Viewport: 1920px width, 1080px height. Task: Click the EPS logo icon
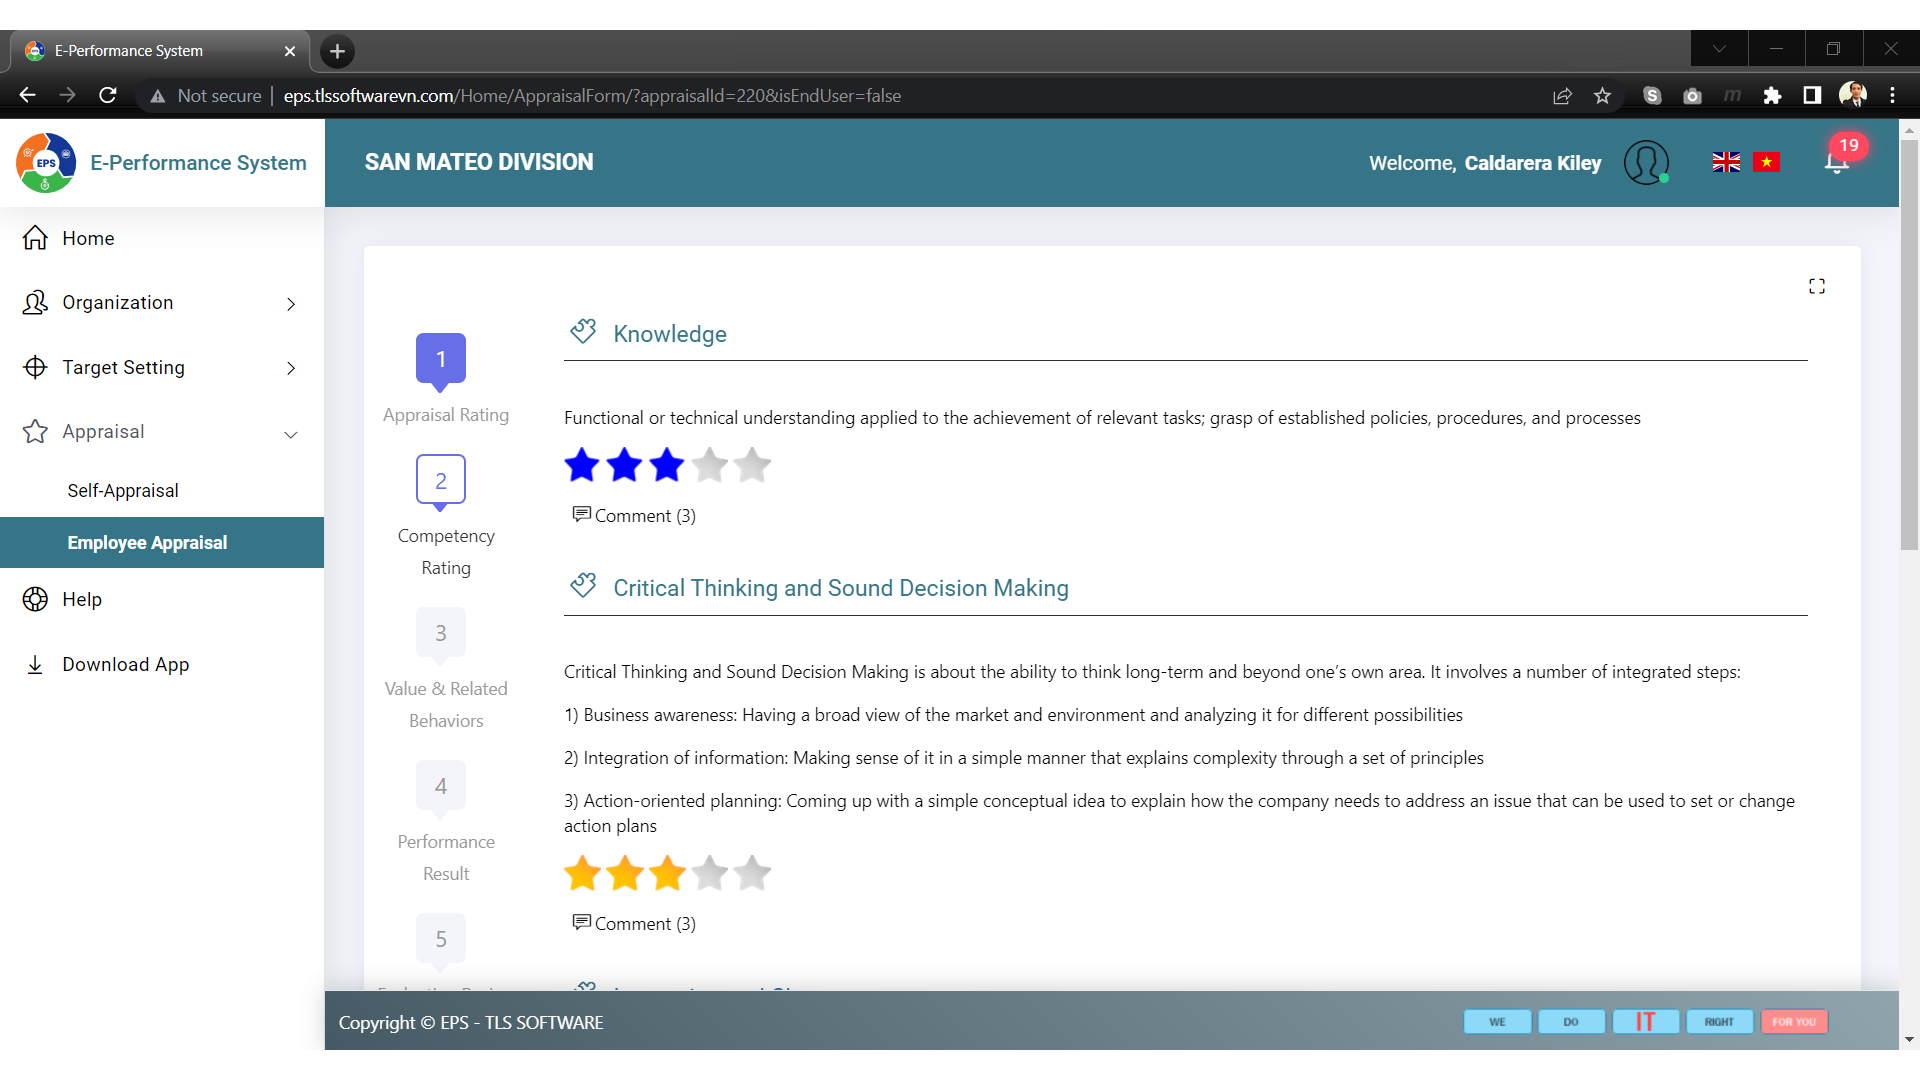click(45, 162)
